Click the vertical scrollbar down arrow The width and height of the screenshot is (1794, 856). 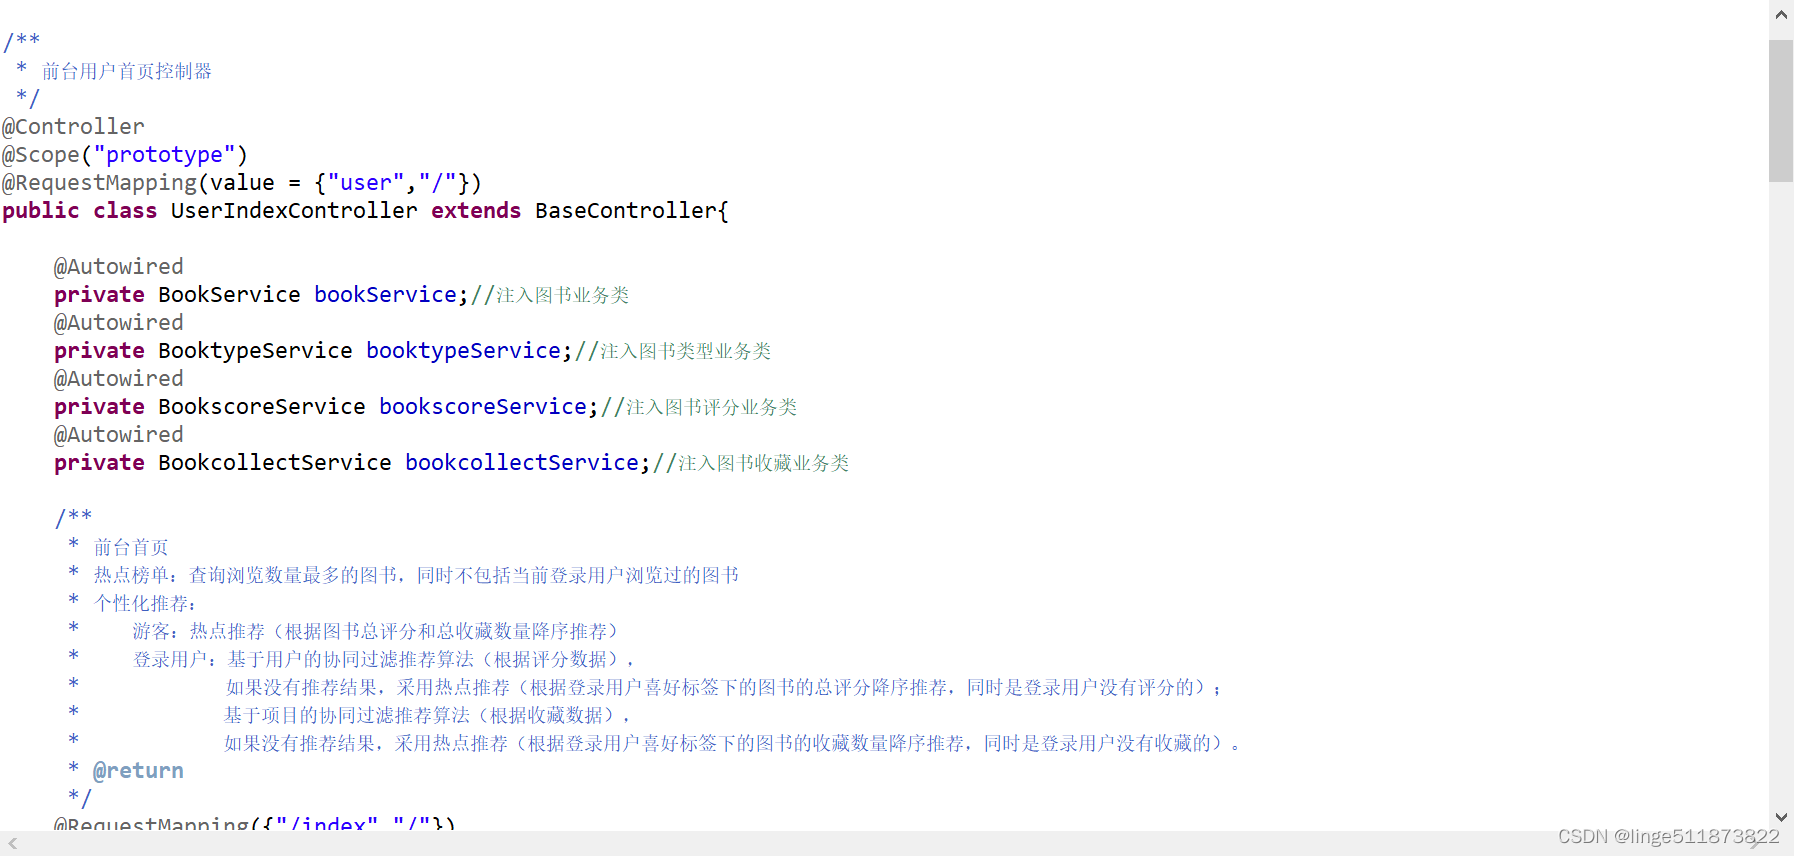click(x=1781, y=817)
